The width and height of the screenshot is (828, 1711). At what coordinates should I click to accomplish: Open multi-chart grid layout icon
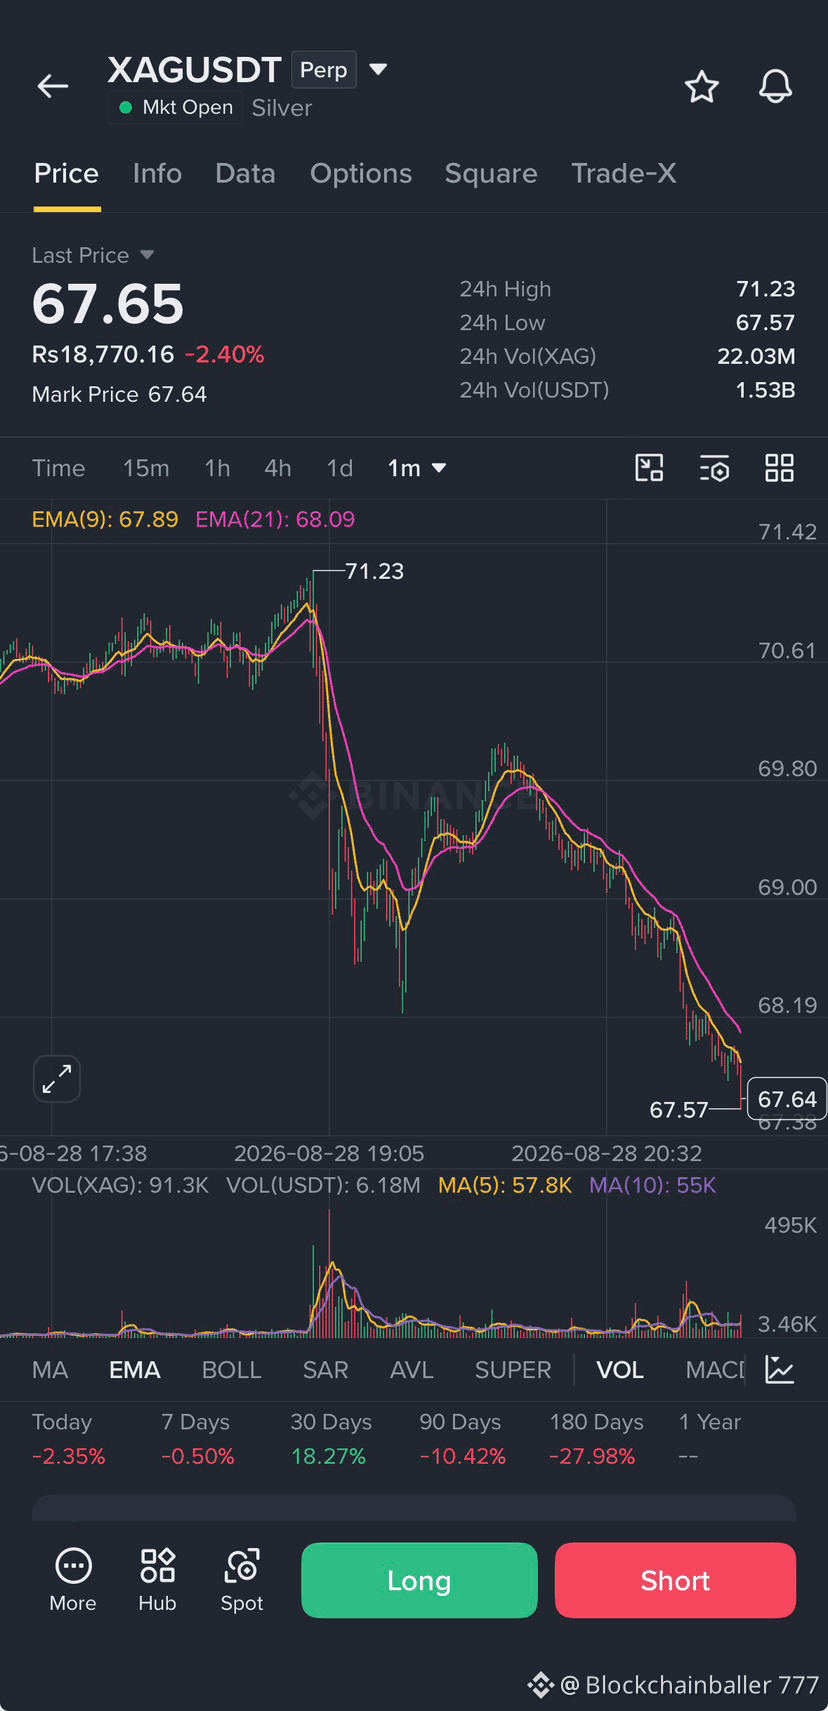[779, 468]
